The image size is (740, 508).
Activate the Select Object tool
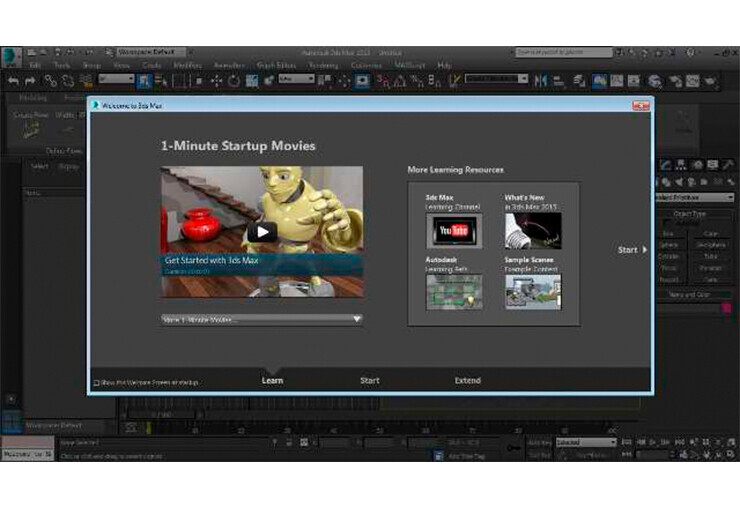coord(143,81)
